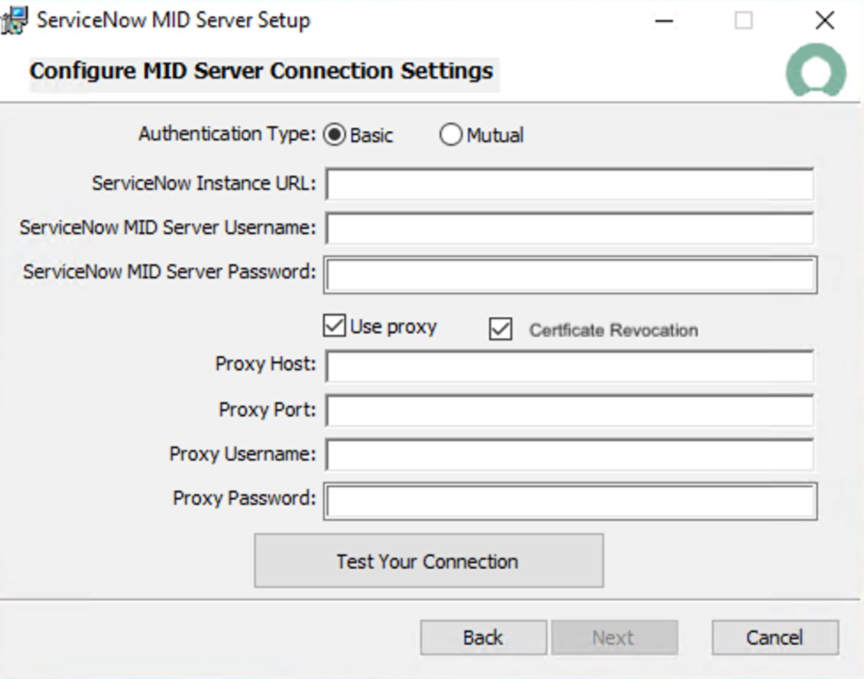The width and height of the screenshot is (864, 679).
Task: Close the ServiceNow MID Server Setup window
Action: 824,21
